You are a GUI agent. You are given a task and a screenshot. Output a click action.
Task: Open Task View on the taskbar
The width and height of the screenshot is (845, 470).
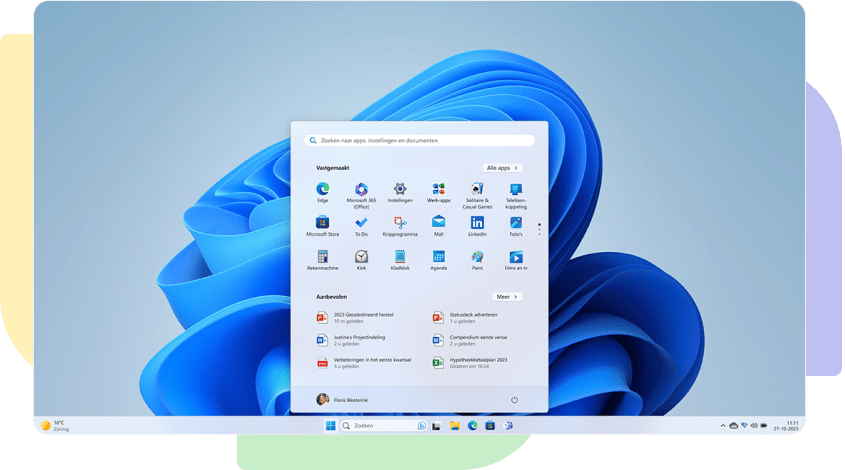(x=436, y=426)
